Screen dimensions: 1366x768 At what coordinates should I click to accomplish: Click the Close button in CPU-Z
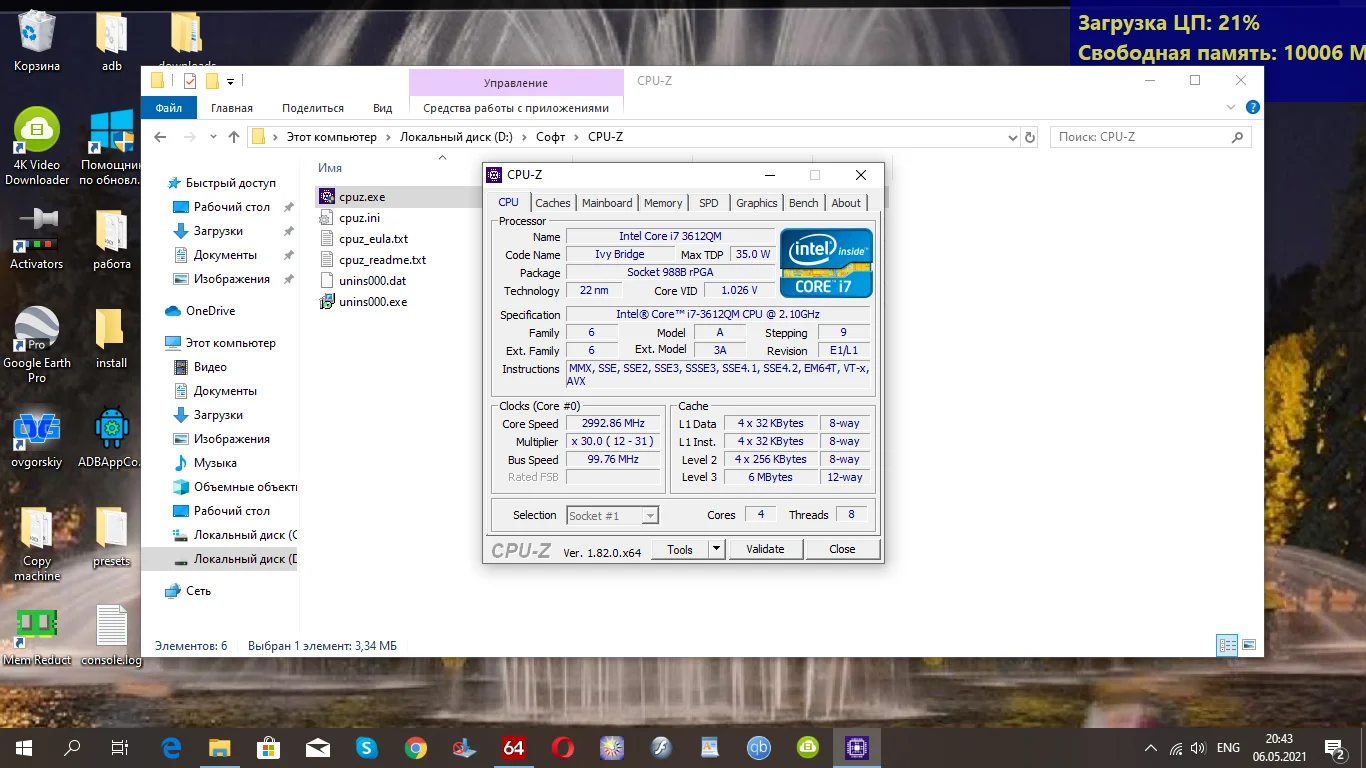842,549
